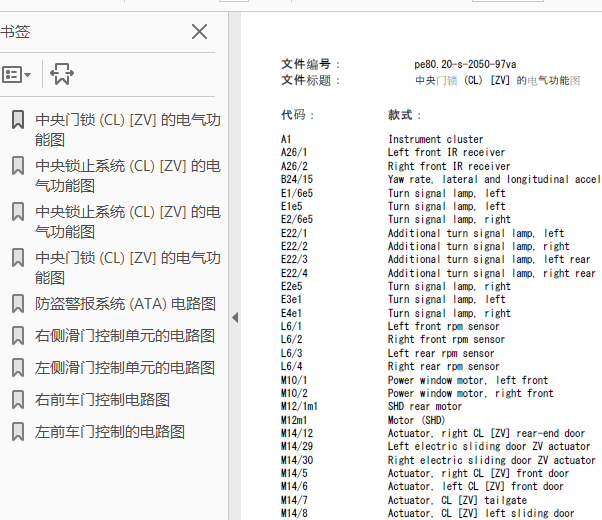
Task: Click bookmark icon beside 右前车门控制电路图
Action: click(18, 400)
